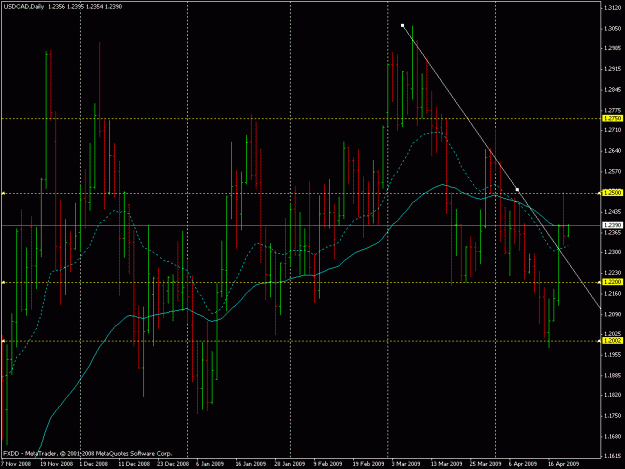Click the 1.2985 price axis value

(x=613, y=49)
